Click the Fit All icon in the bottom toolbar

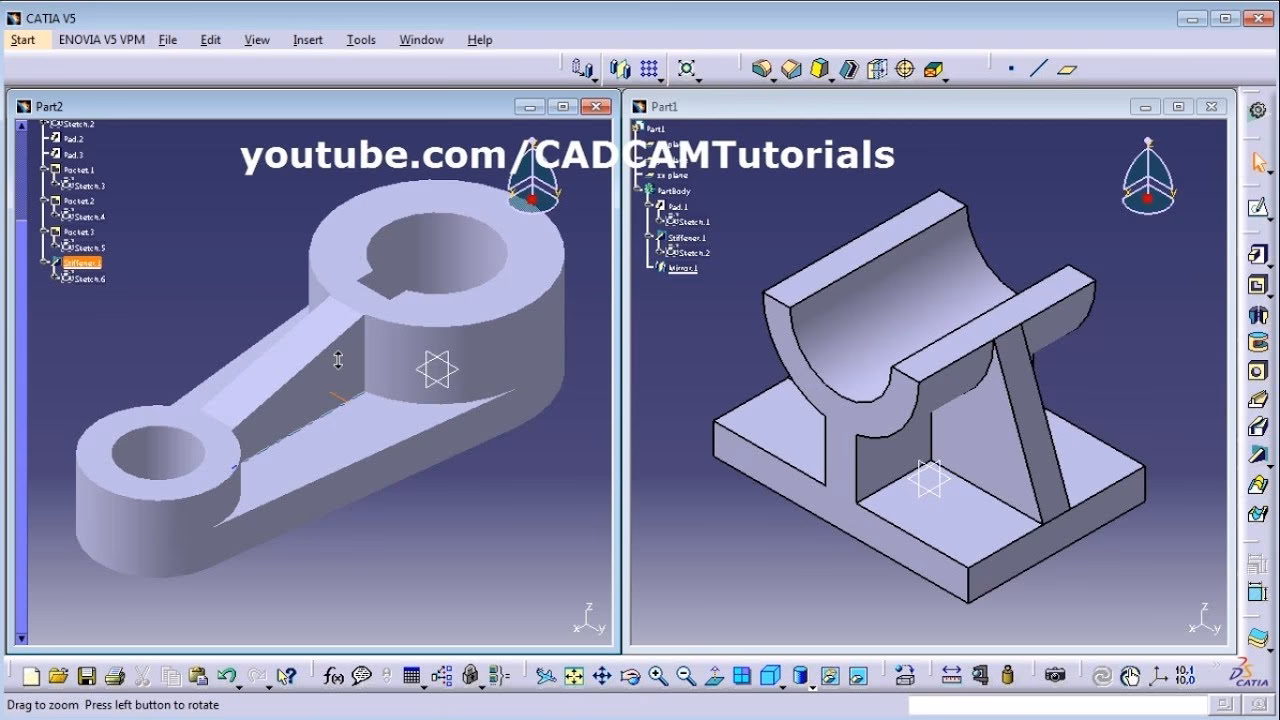[575, 675]
